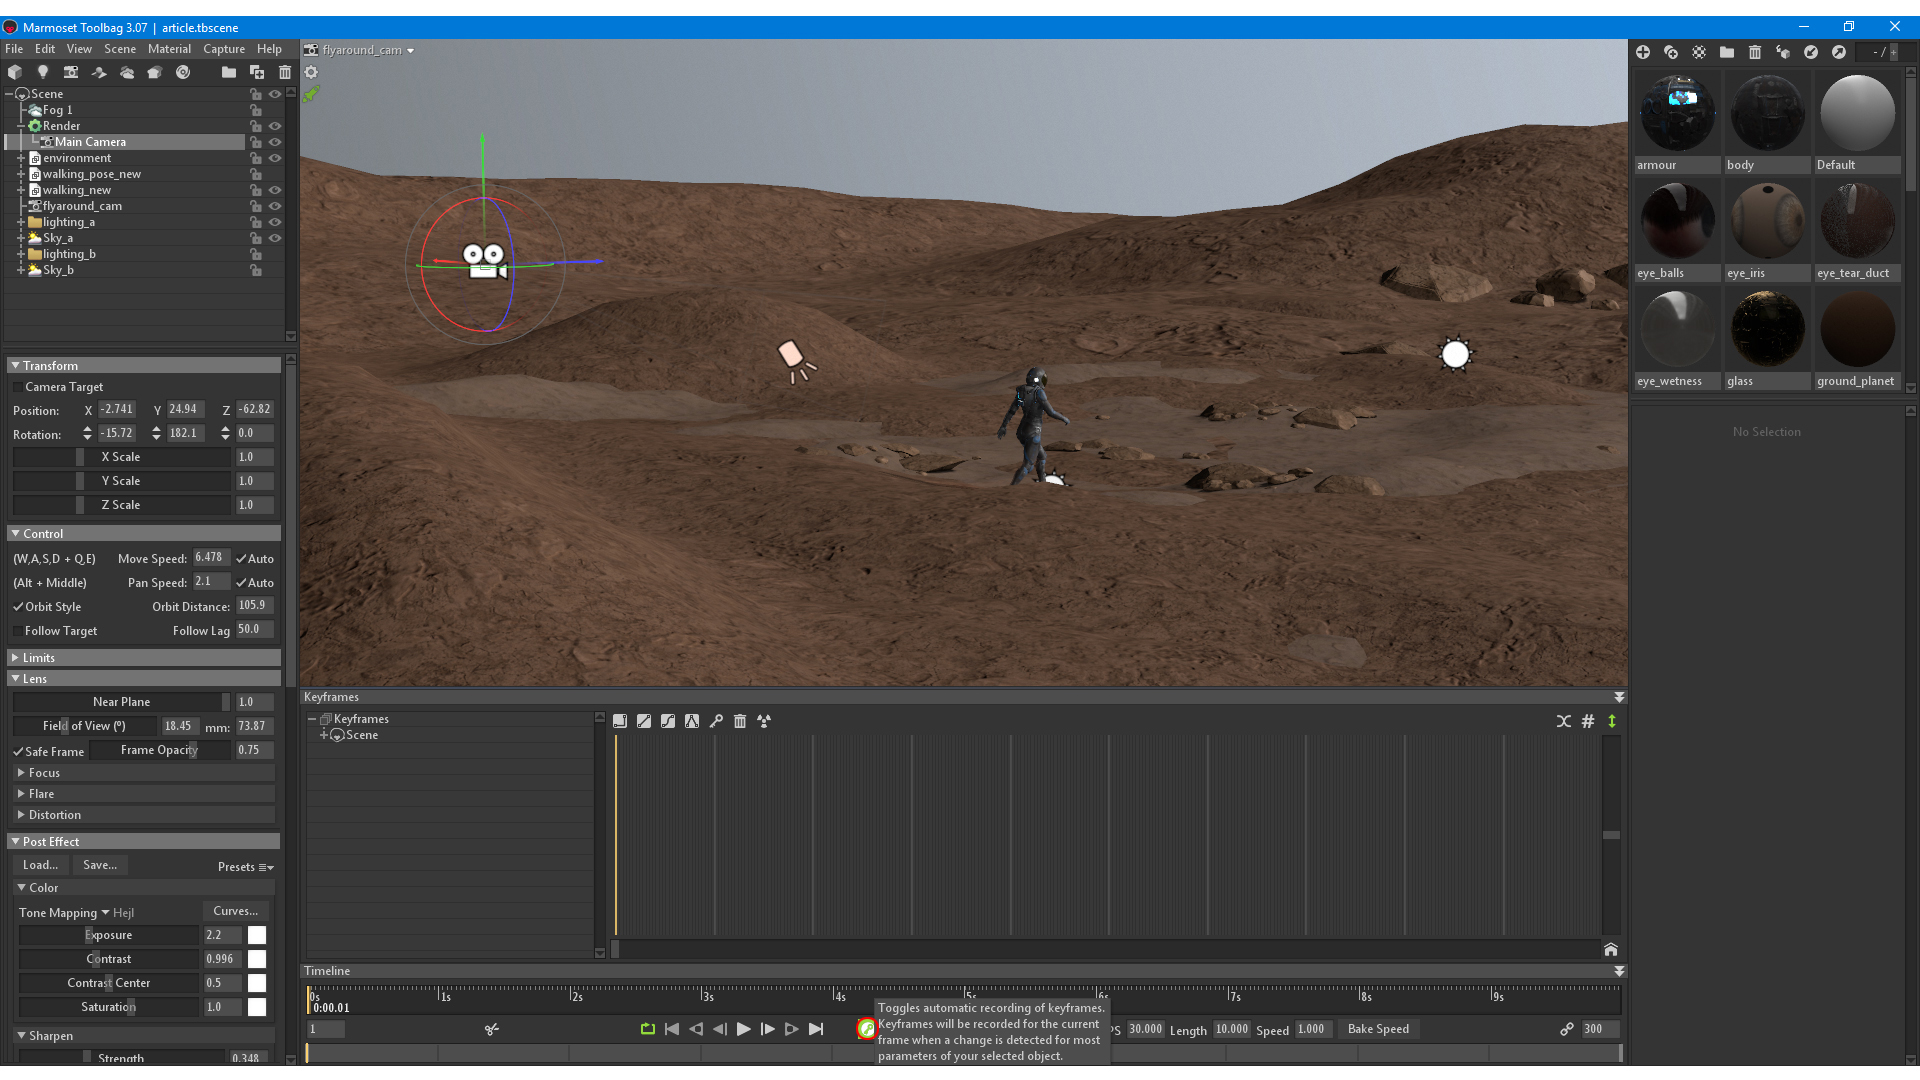The width and height of the screenshot is (1920, 1080).
Task: Hide the environment object with eye icon
Action: [275, 158]
